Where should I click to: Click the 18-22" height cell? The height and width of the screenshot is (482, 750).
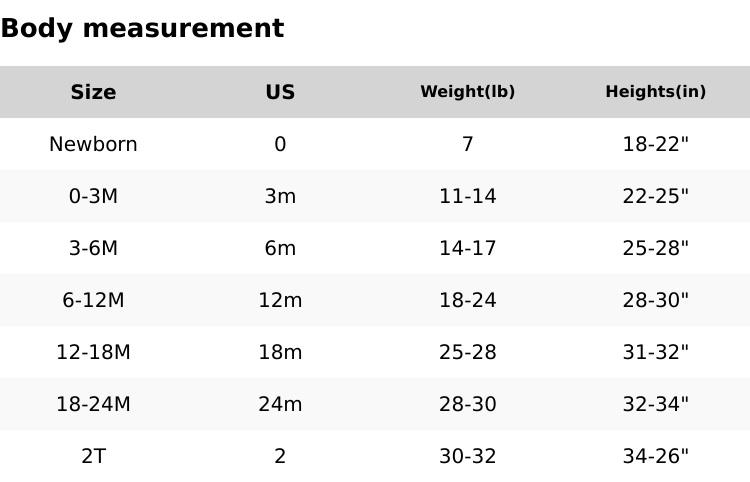coord(655,144)
